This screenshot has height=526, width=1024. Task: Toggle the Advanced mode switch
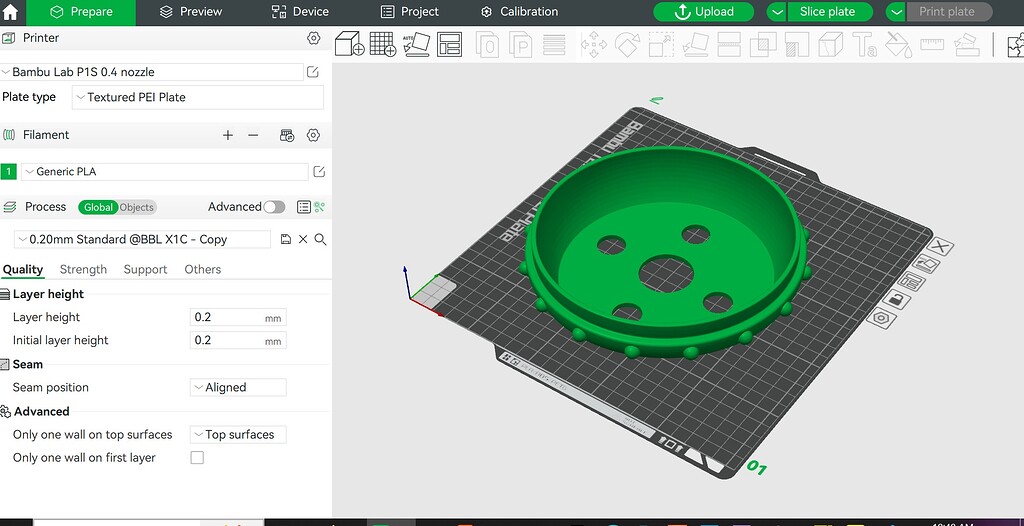click(x=274, y=207)
